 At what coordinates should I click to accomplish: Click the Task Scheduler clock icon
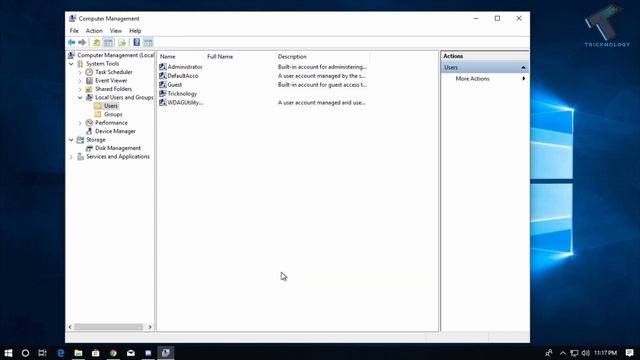coord(89,72)
